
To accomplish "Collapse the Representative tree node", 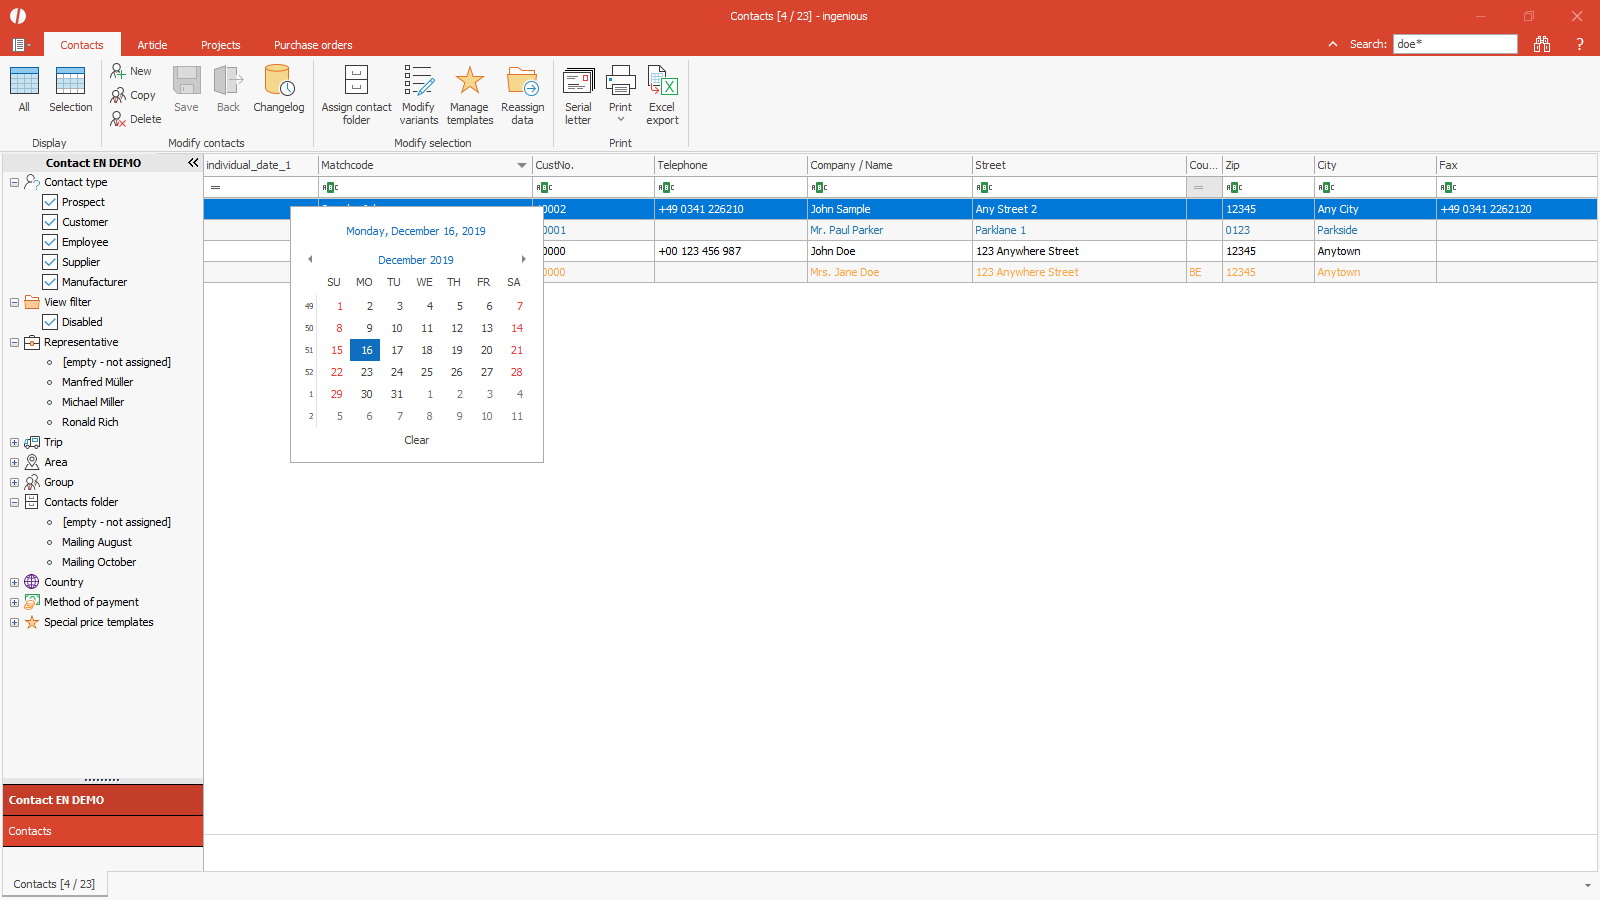I will [14, 342].
